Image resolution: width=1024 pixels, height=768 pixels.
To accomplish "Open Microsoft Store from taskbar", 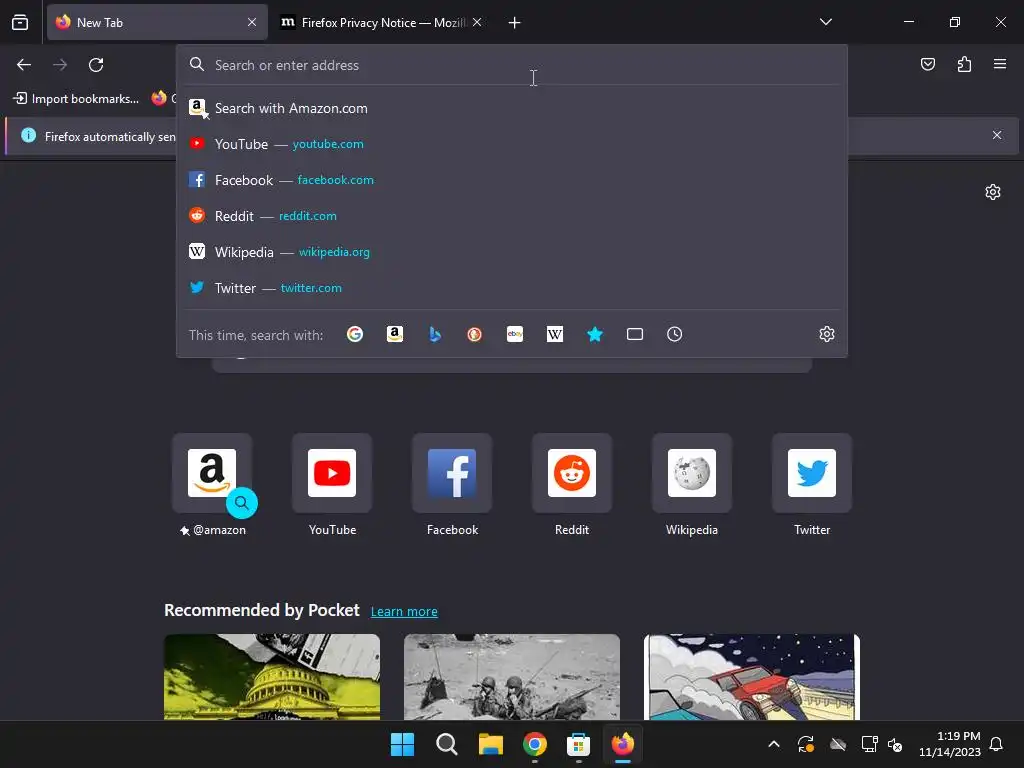I will click(579, 744).
